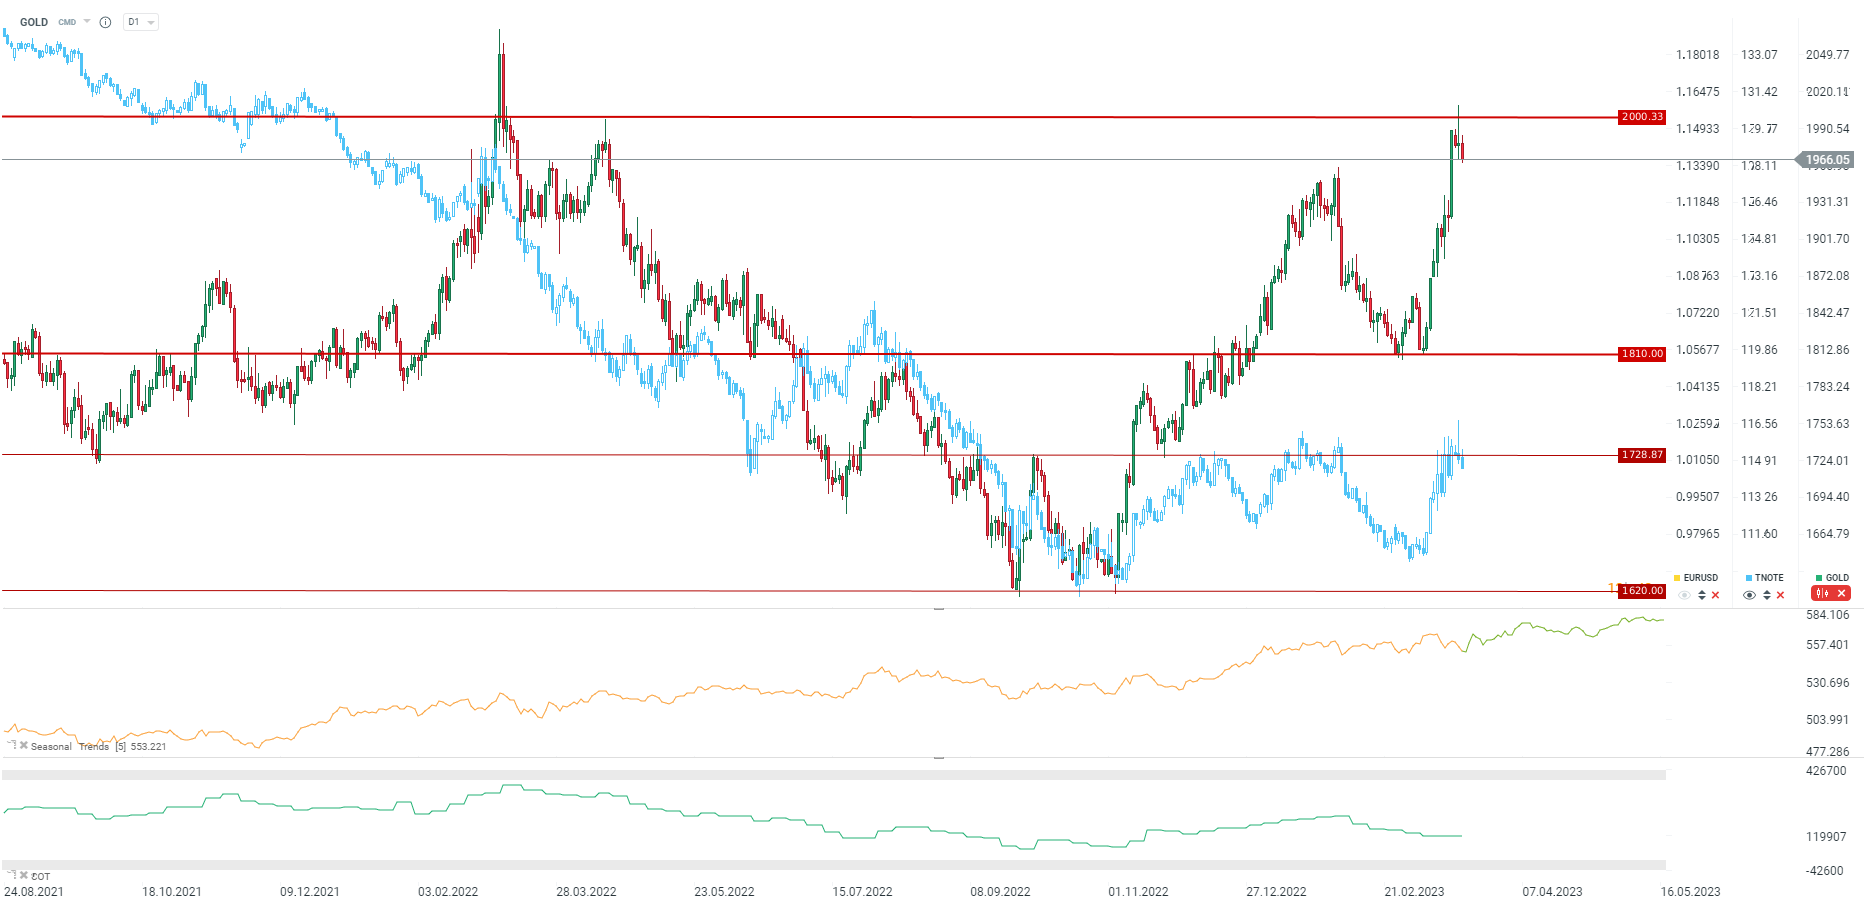Image resolution: width=1866 pixels, height=909 pixels.
Task: Click the yellow EURUSD color swatch
Action: point(1677,578)
